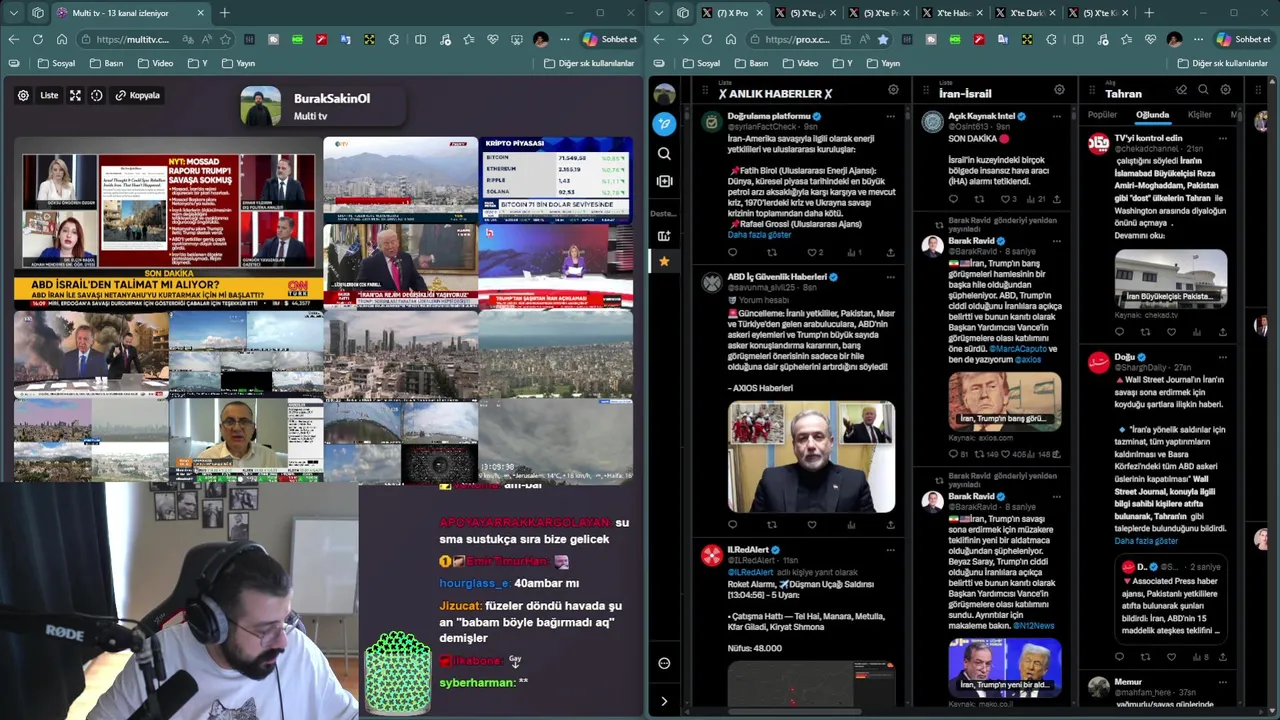Image resolution: width=1280 pixels, height=720 pixels.
Task: Open 'Diğer sık kullanılanlar' in right browser
Action: pyautogui.click(x=1223, y=63)
